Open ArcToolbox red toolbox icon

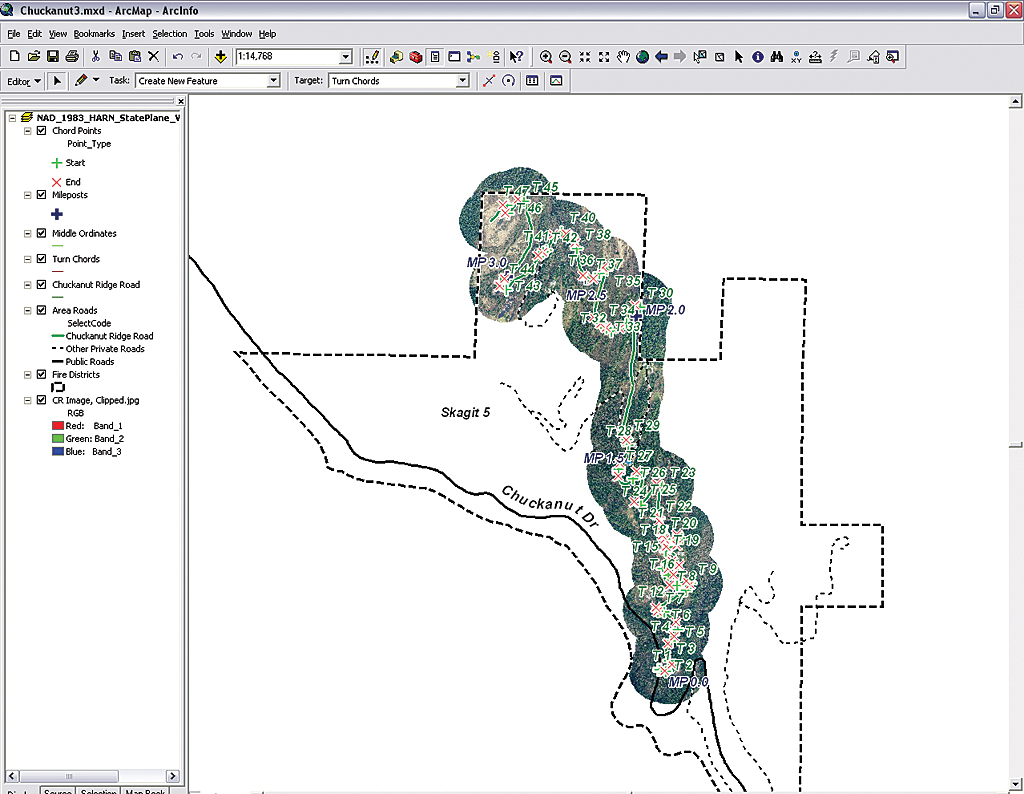pos(415,57)
